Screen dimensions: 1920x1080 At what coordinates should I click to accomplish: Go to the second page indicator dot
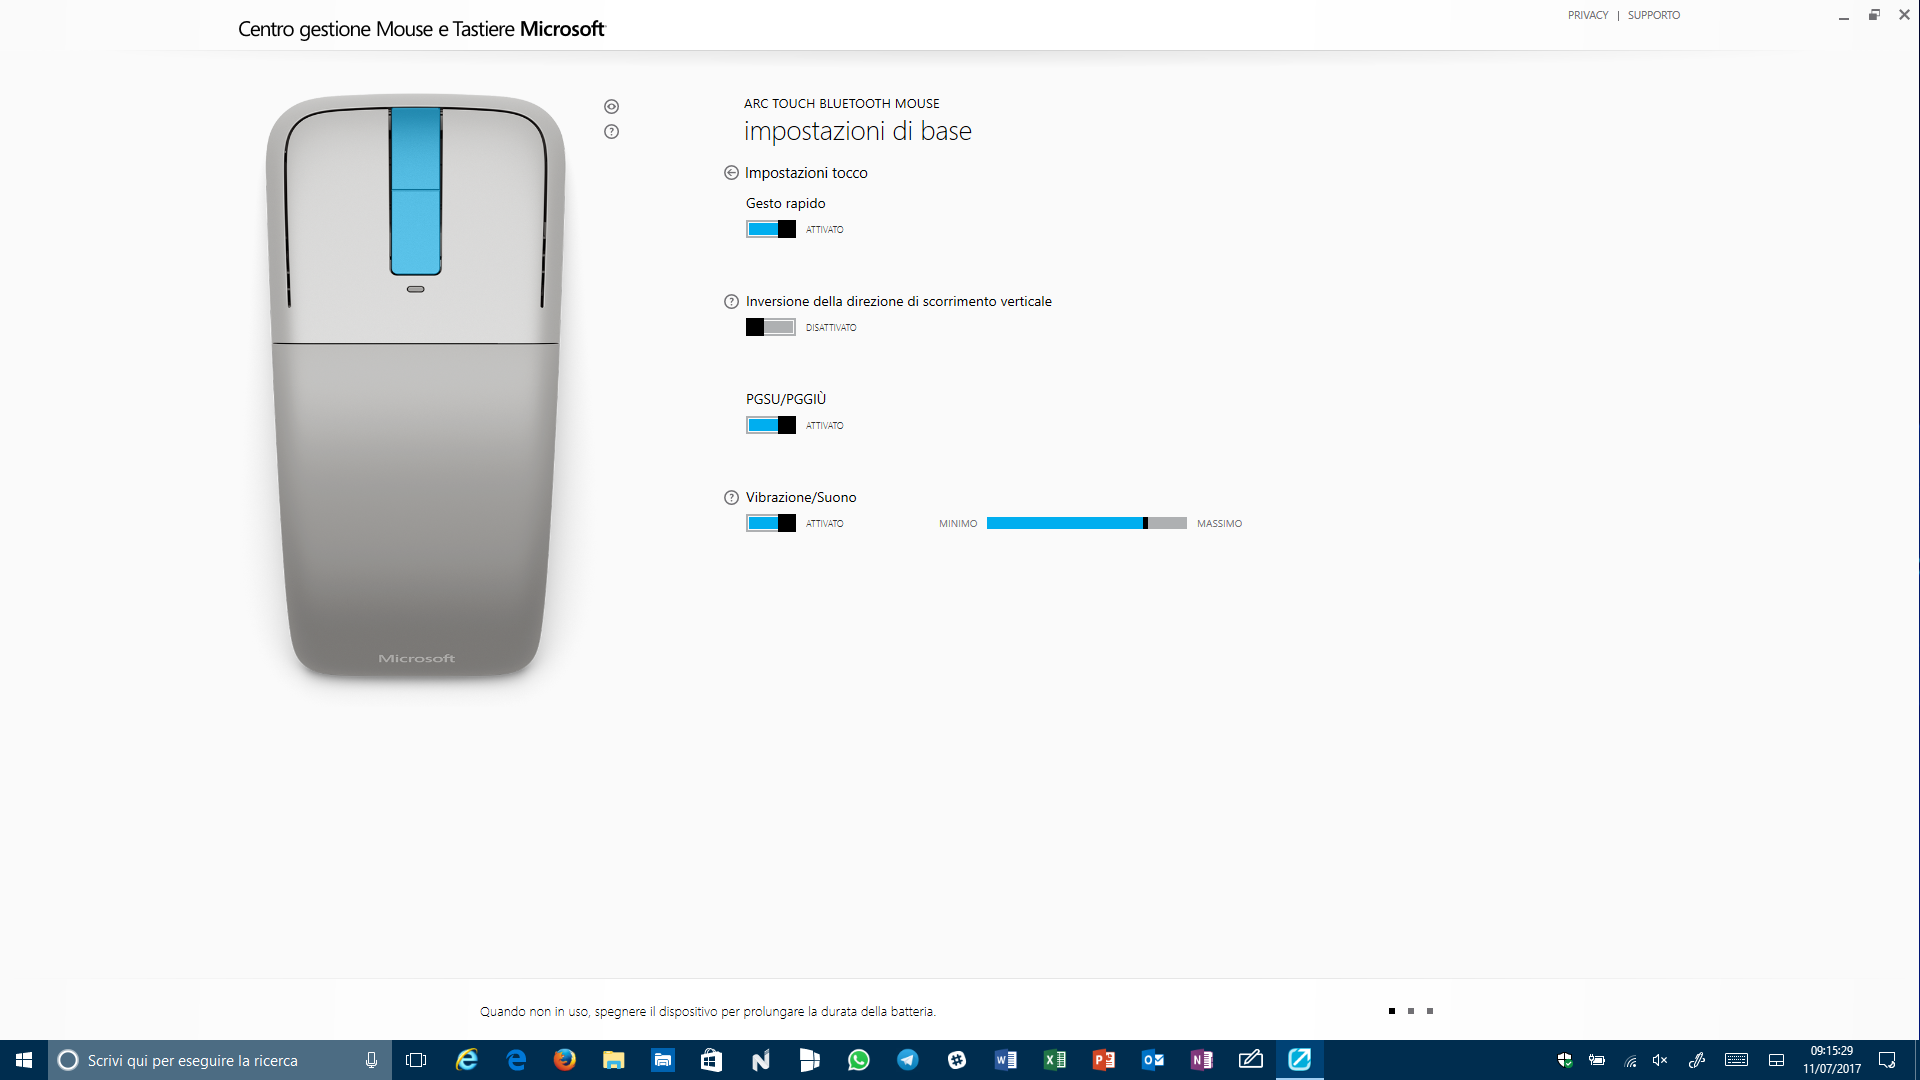(1410, 1011)
